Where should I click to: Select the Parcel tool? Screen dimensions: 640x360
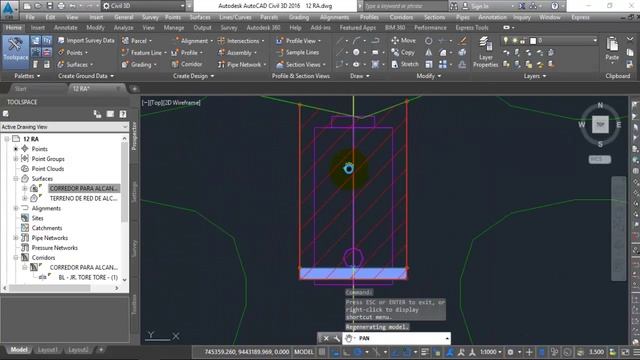[137, 41]
